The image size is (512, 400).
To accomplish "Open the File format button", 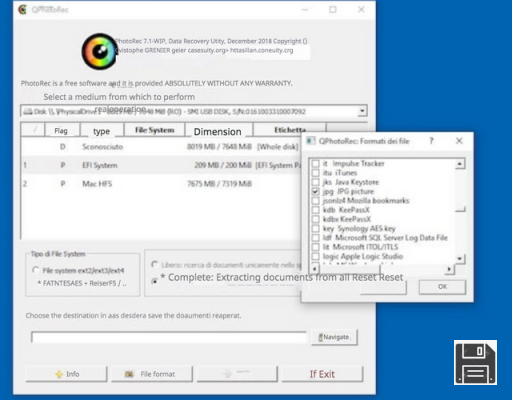I will pyautogui.click(x=152, y=374).
